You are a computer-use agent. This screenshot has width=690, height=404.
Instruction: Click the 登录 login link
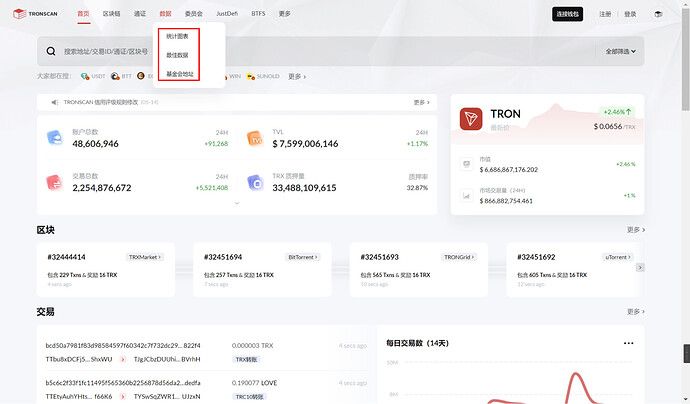630,14
